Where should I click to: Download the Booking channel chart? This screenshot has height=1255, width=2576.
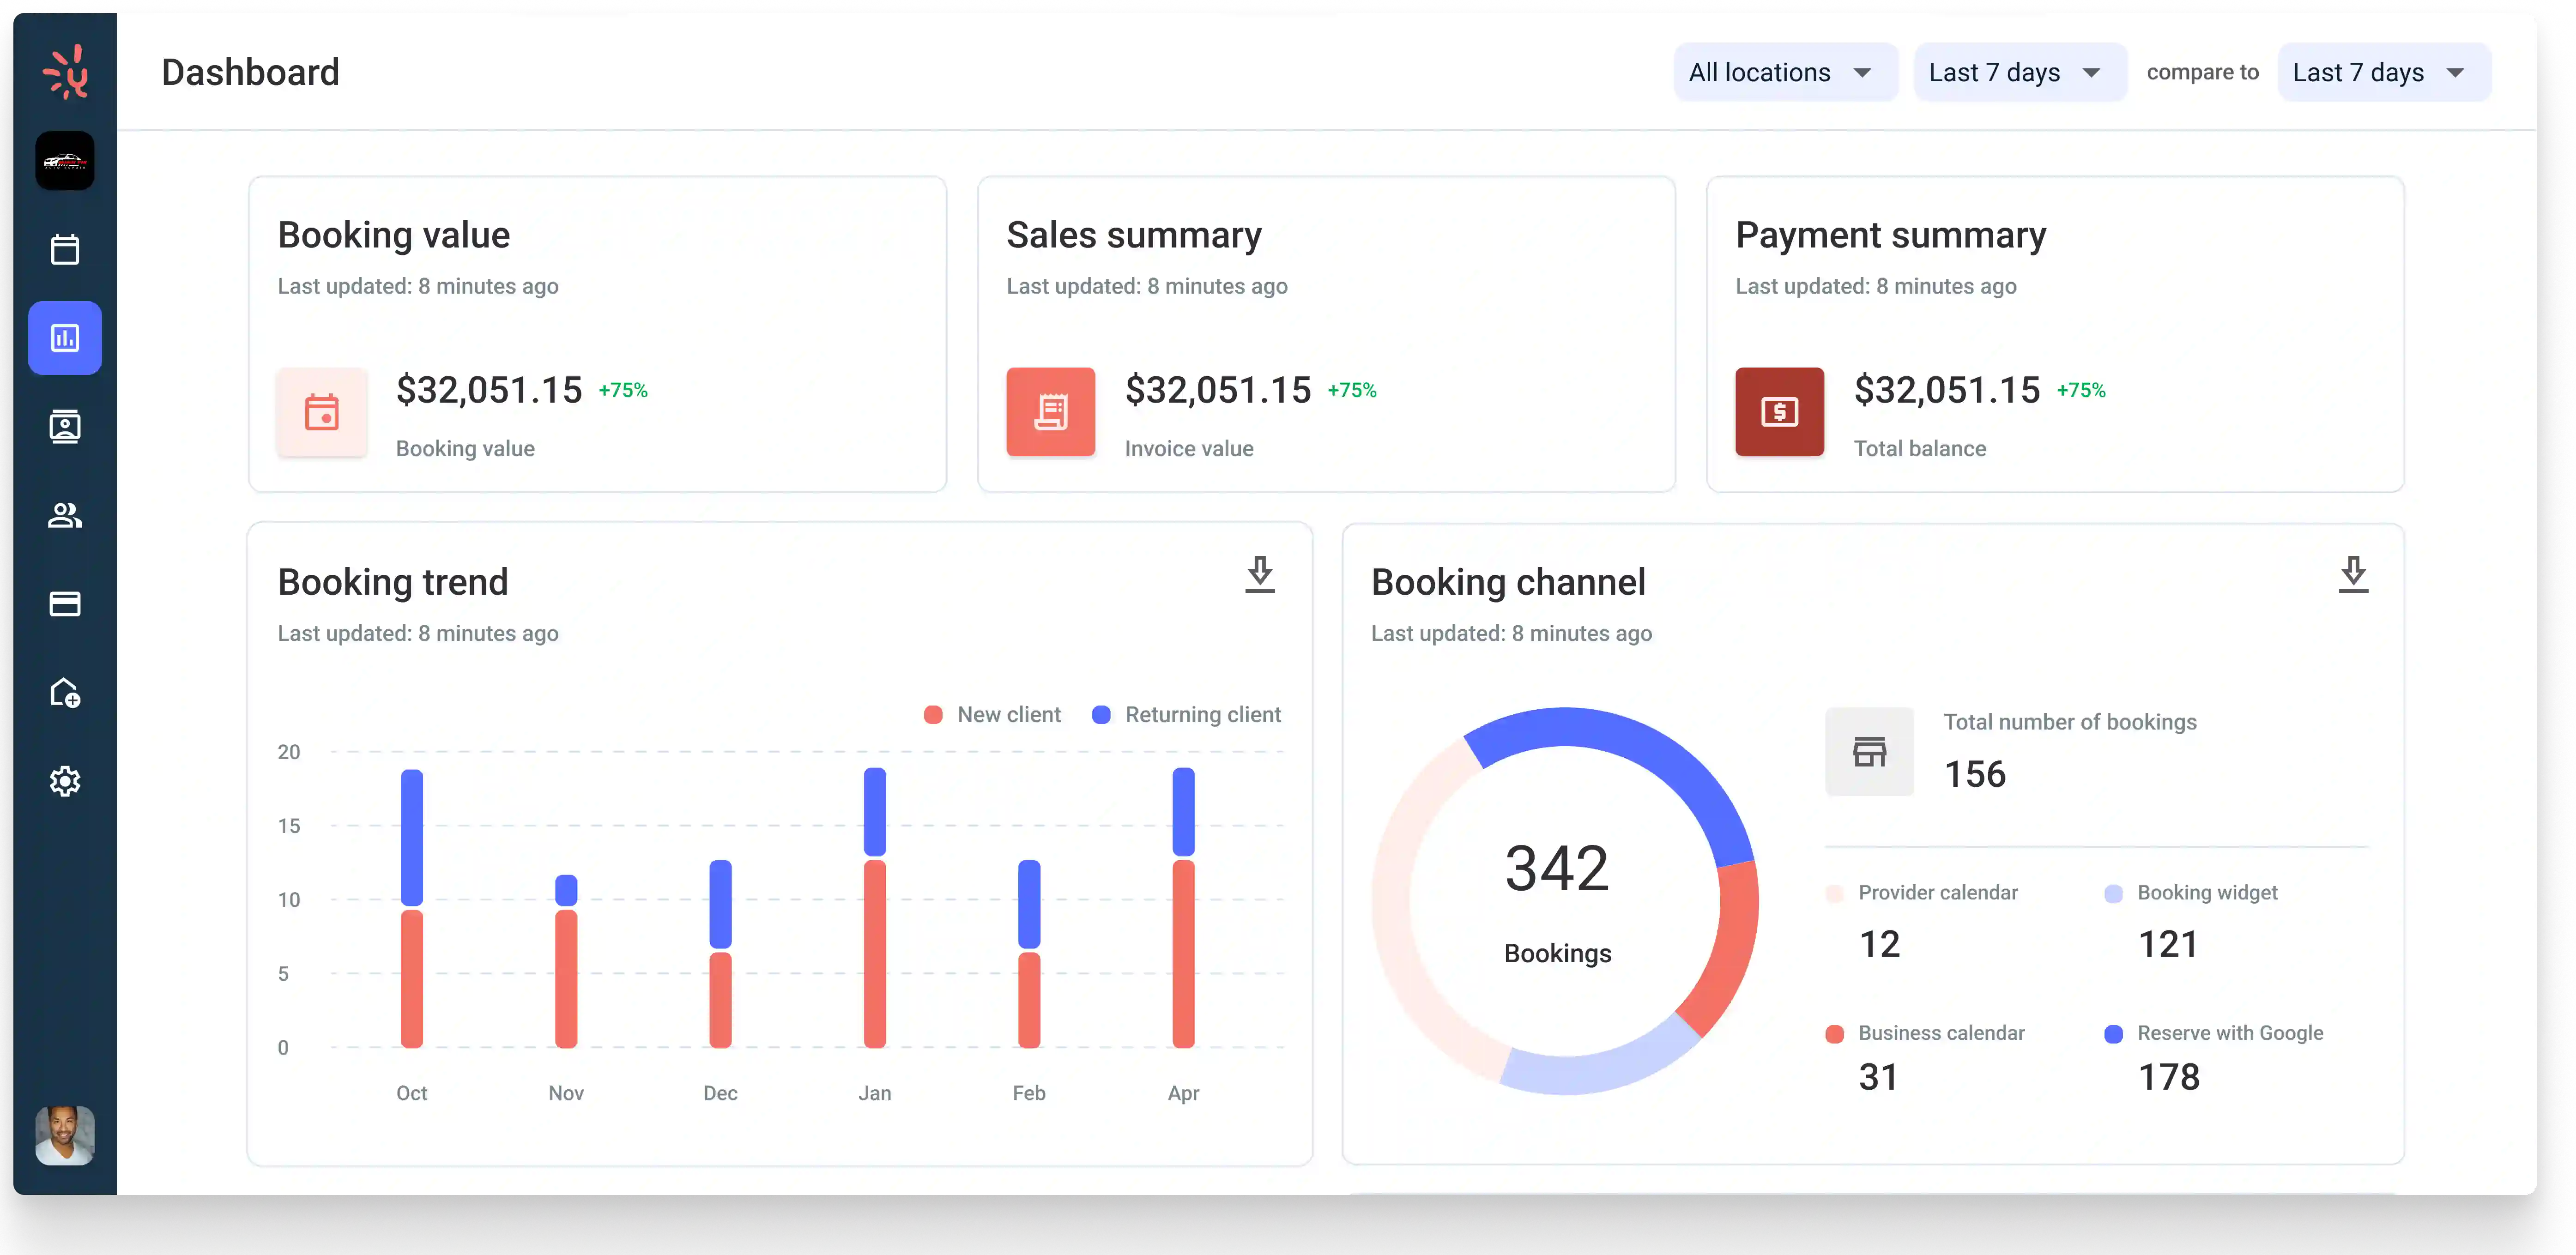(x=2353, y=575)
